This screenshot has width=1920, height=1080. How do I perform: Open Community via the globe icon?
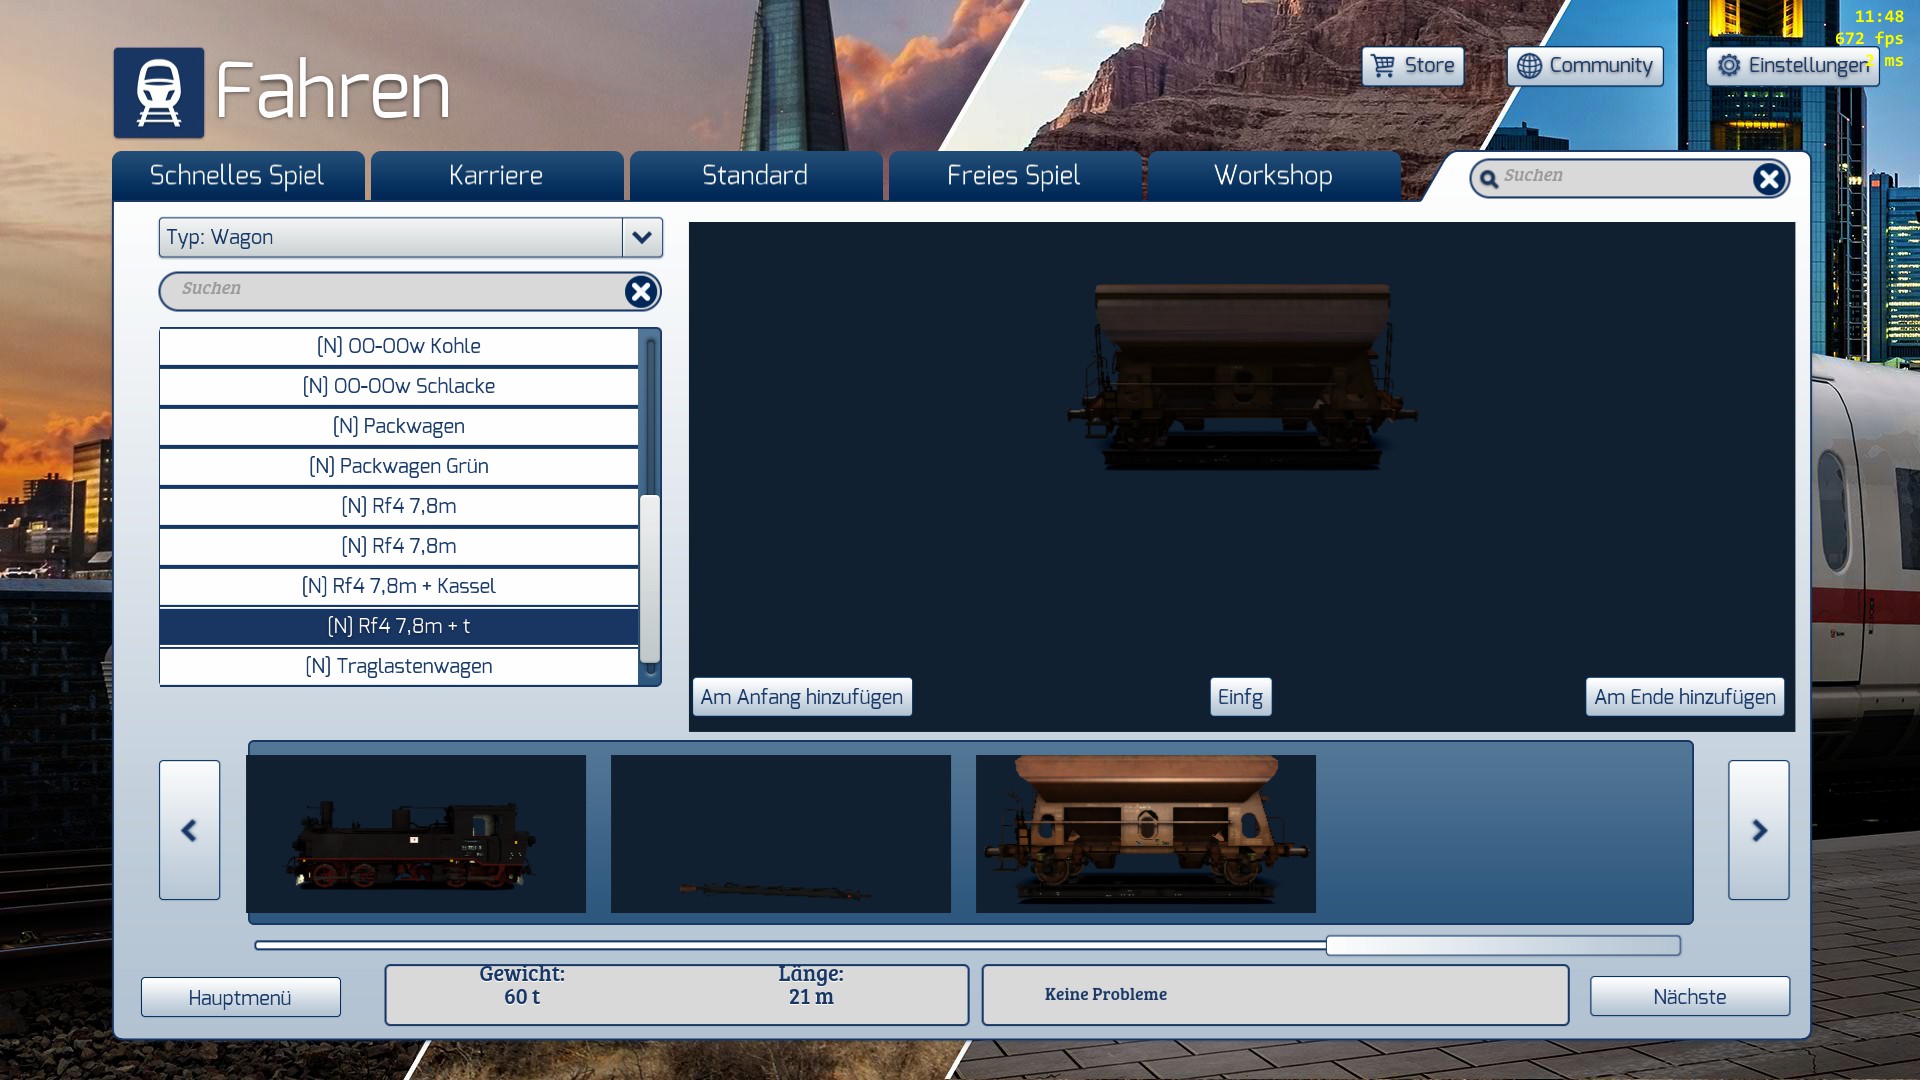tap(1529, 66)
